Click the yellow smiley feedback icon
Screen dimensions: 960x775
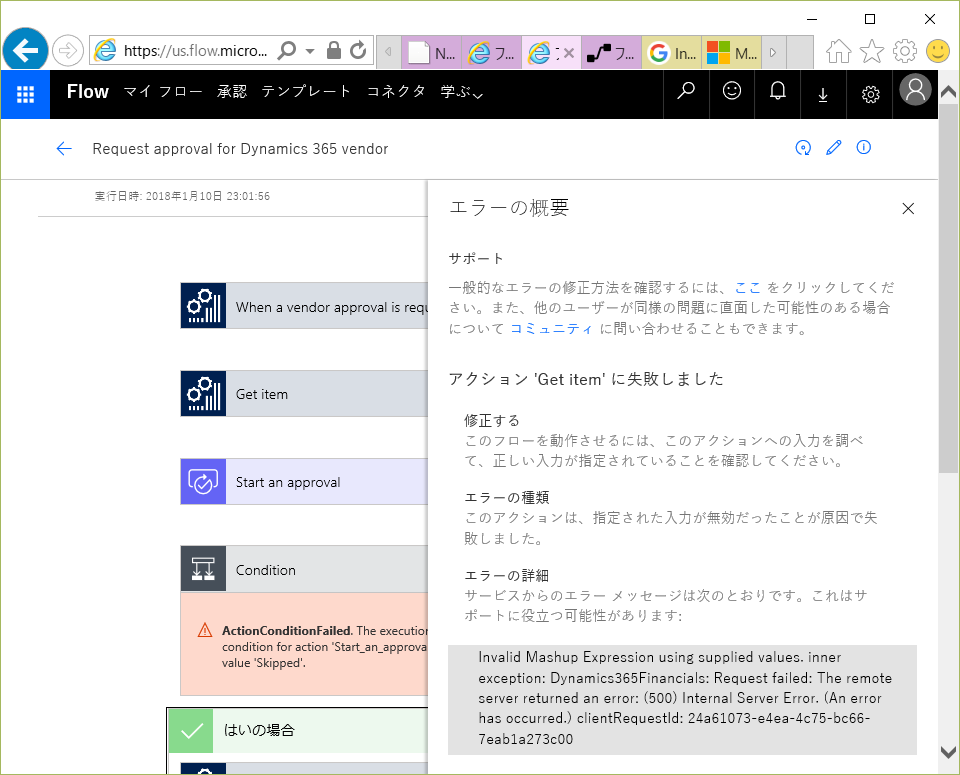(937, 51)
